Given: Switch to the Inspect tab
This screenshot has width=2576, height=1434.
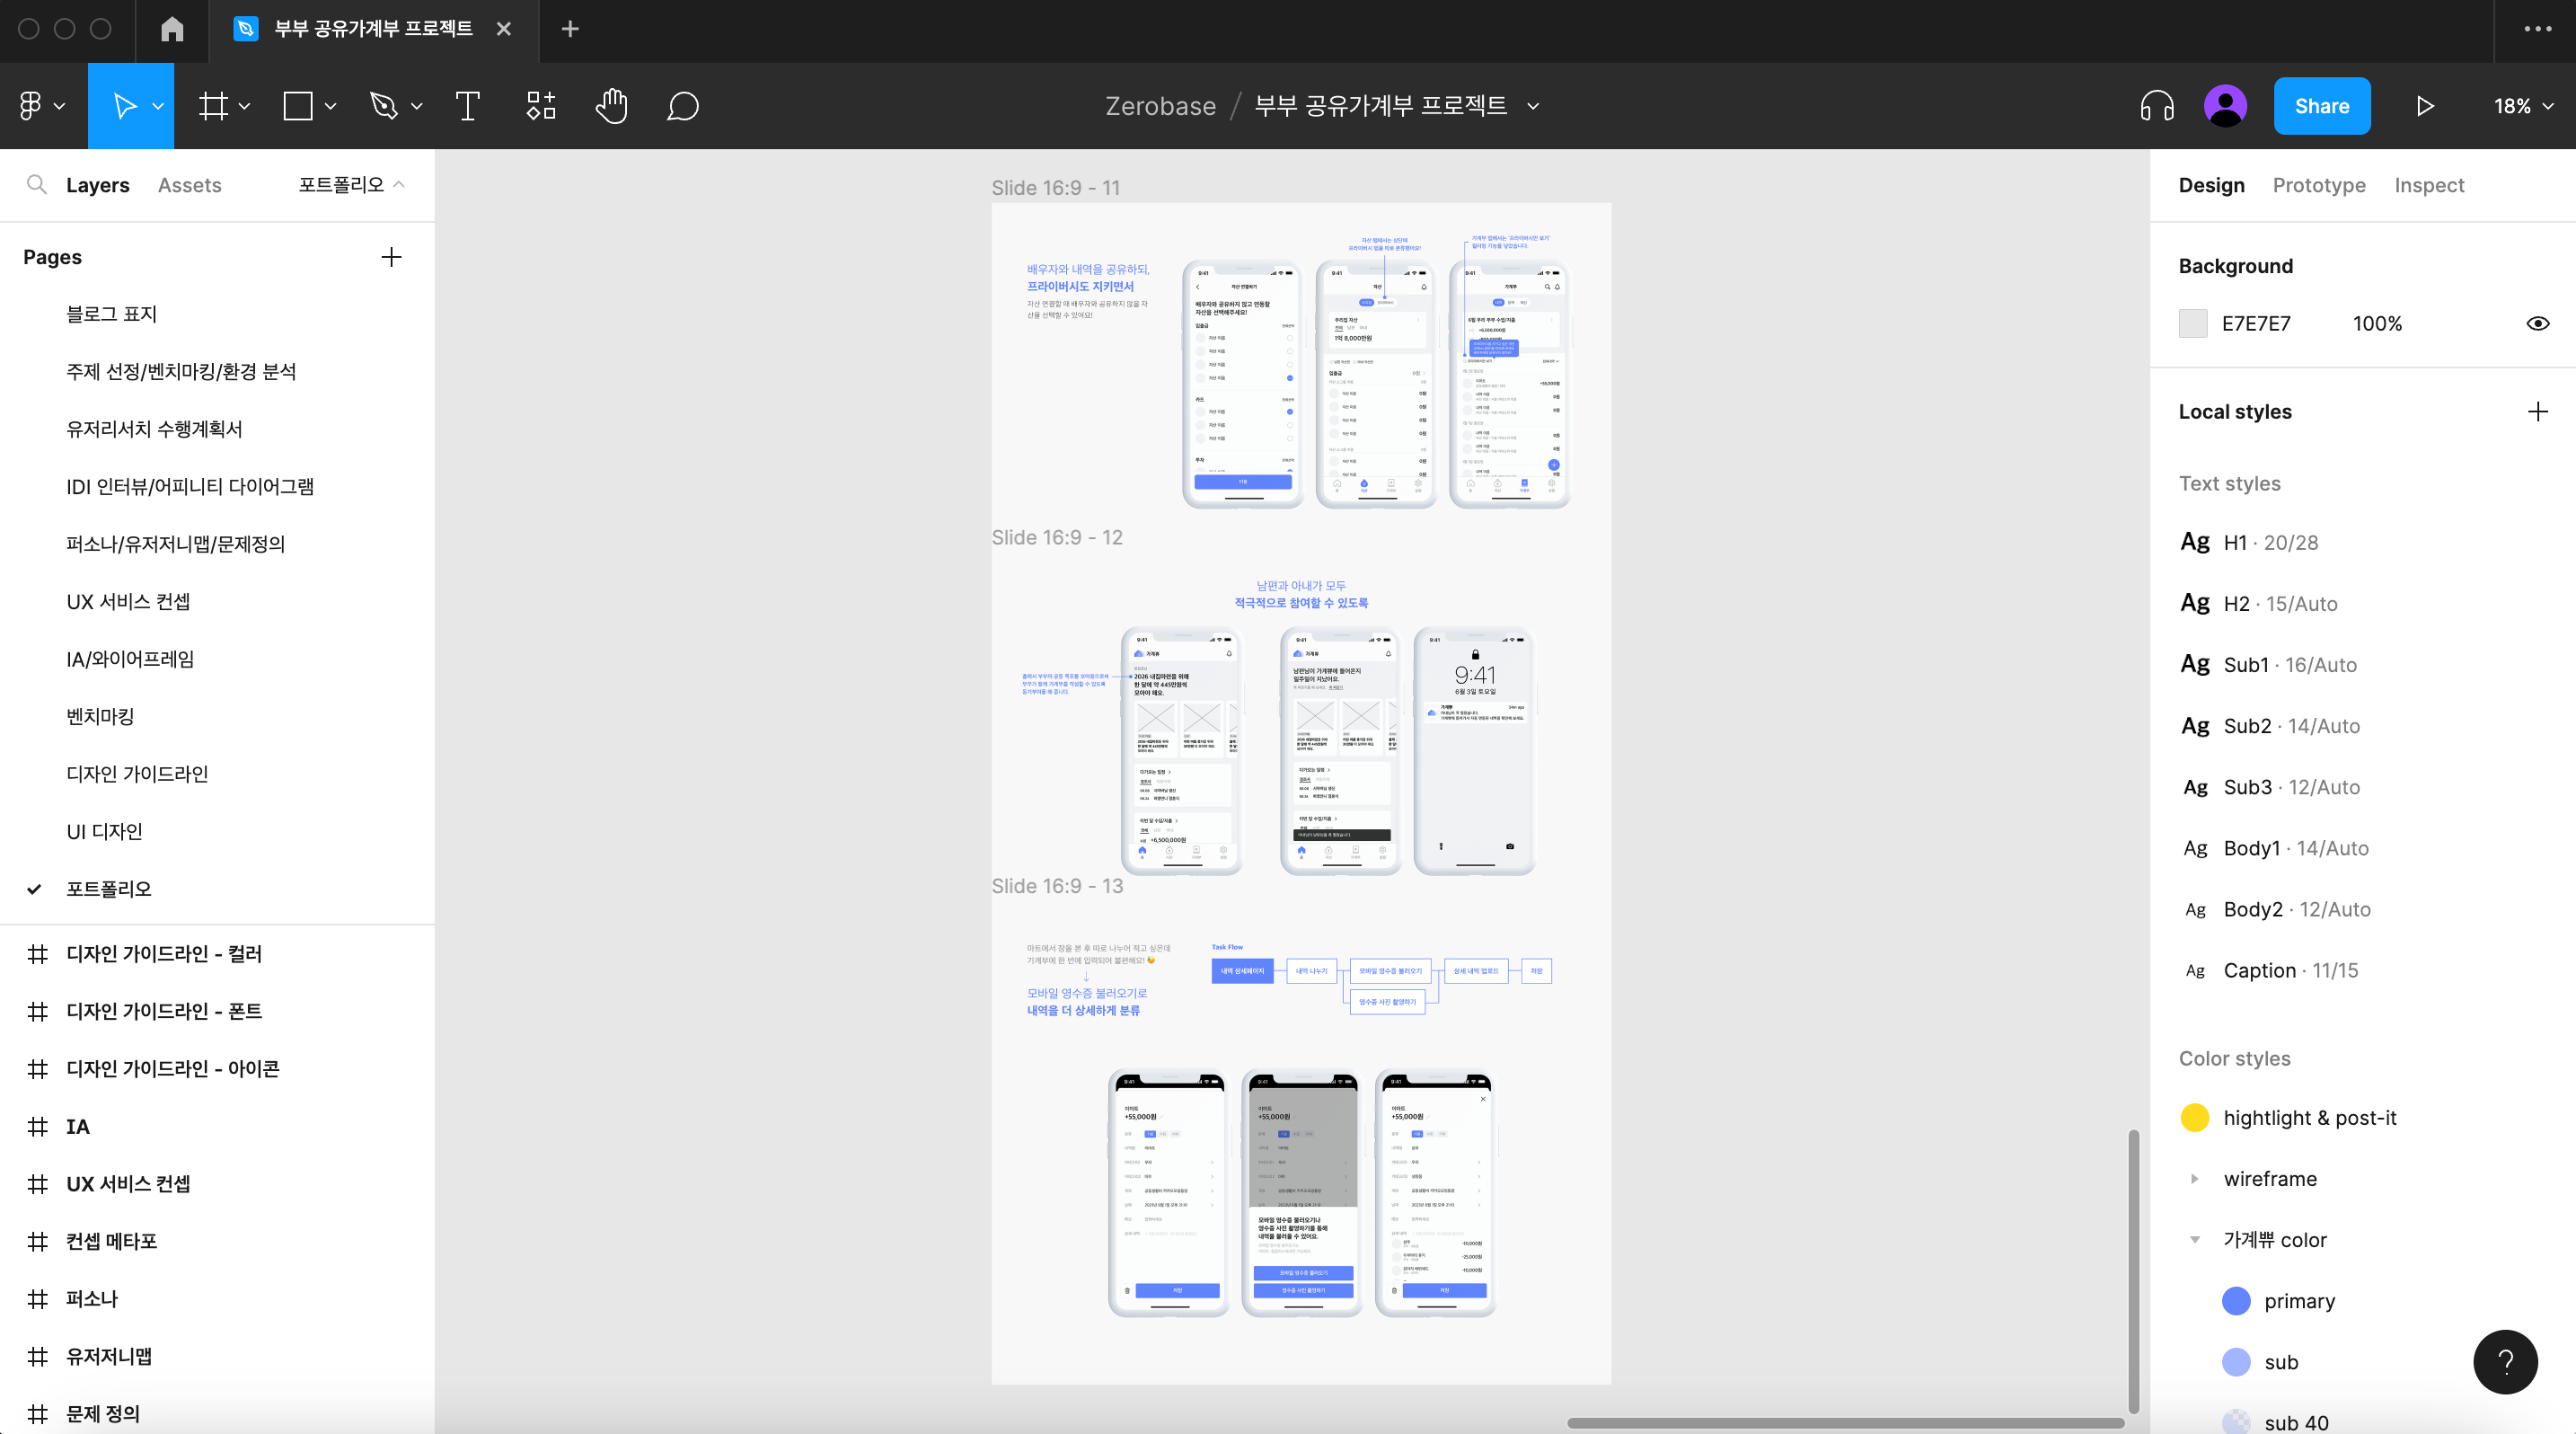Looking at the screenshot, I should tap(2428, 185).
